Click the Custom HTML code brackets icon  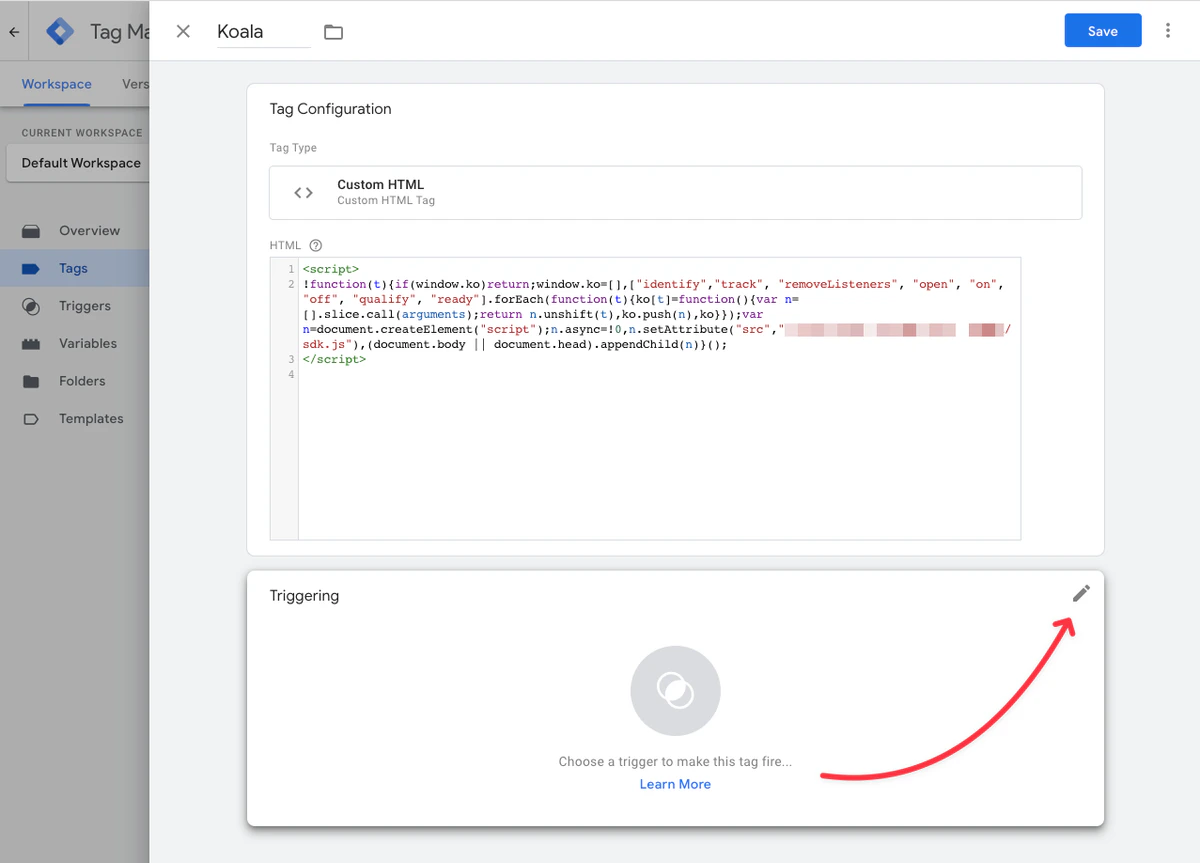pyautogui.click(x=304, y=192)
